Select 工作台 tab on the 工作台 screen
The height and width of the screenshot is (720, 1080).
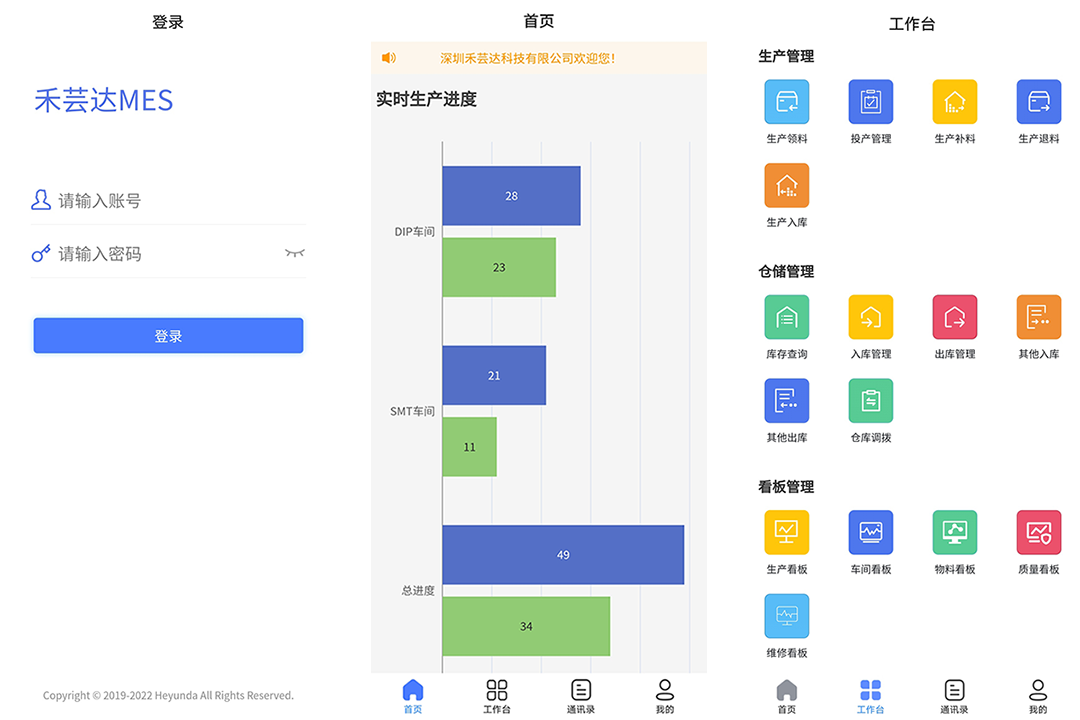[x=871, y=697]
